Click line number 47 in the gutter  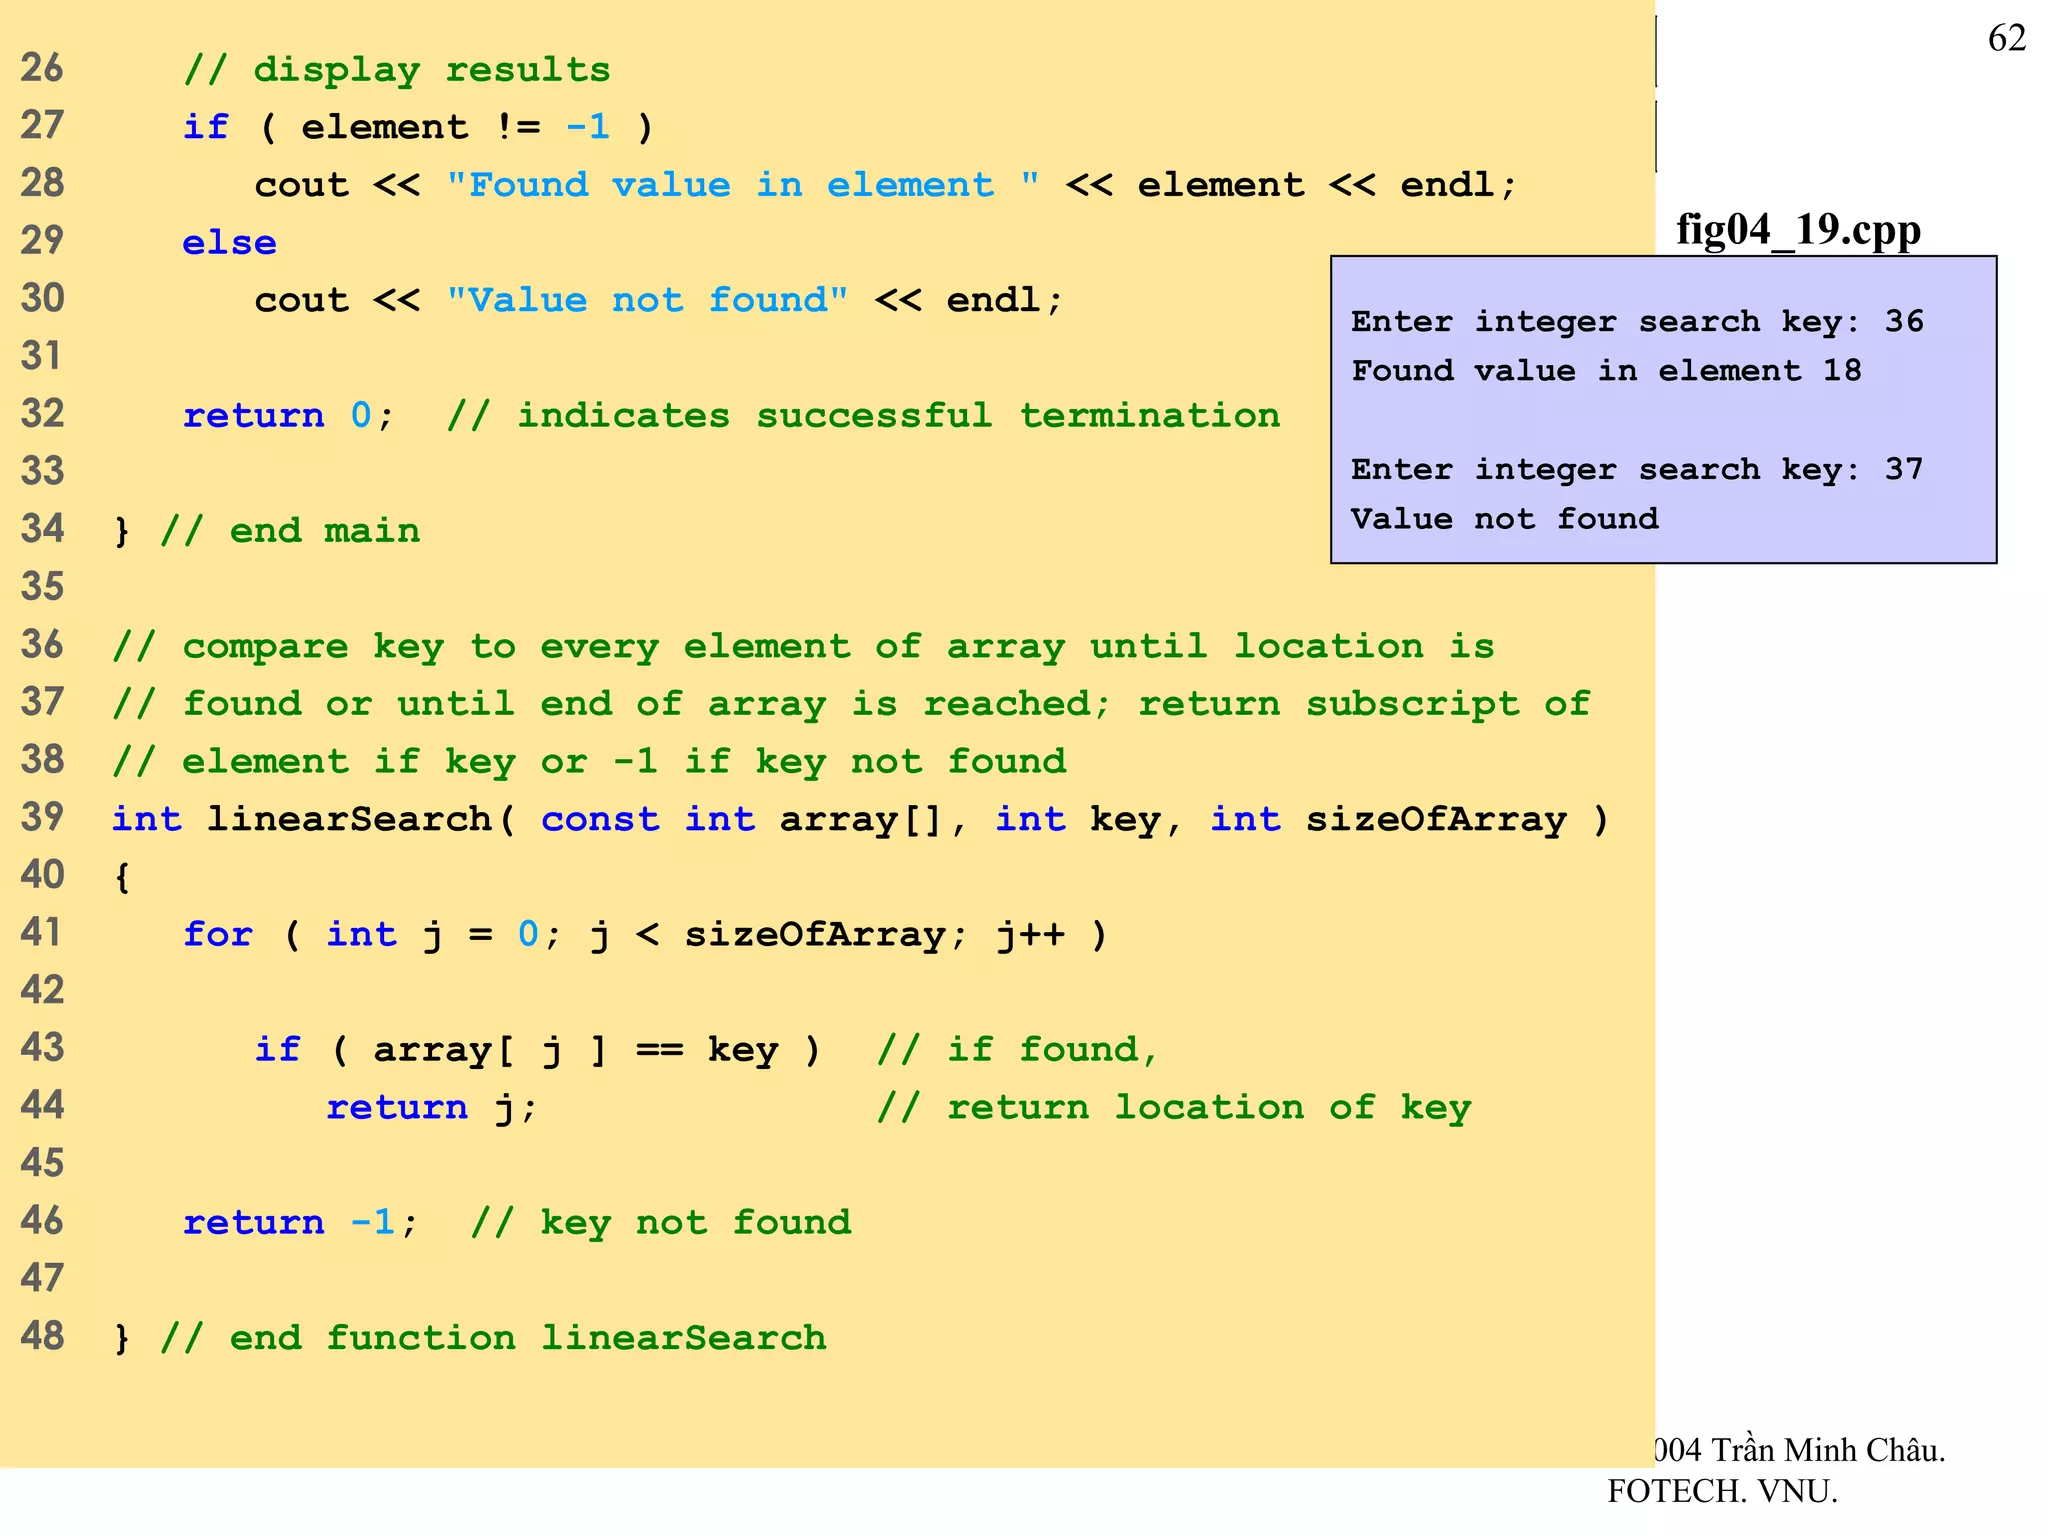pyautogui.click(x=42, y=1278)
